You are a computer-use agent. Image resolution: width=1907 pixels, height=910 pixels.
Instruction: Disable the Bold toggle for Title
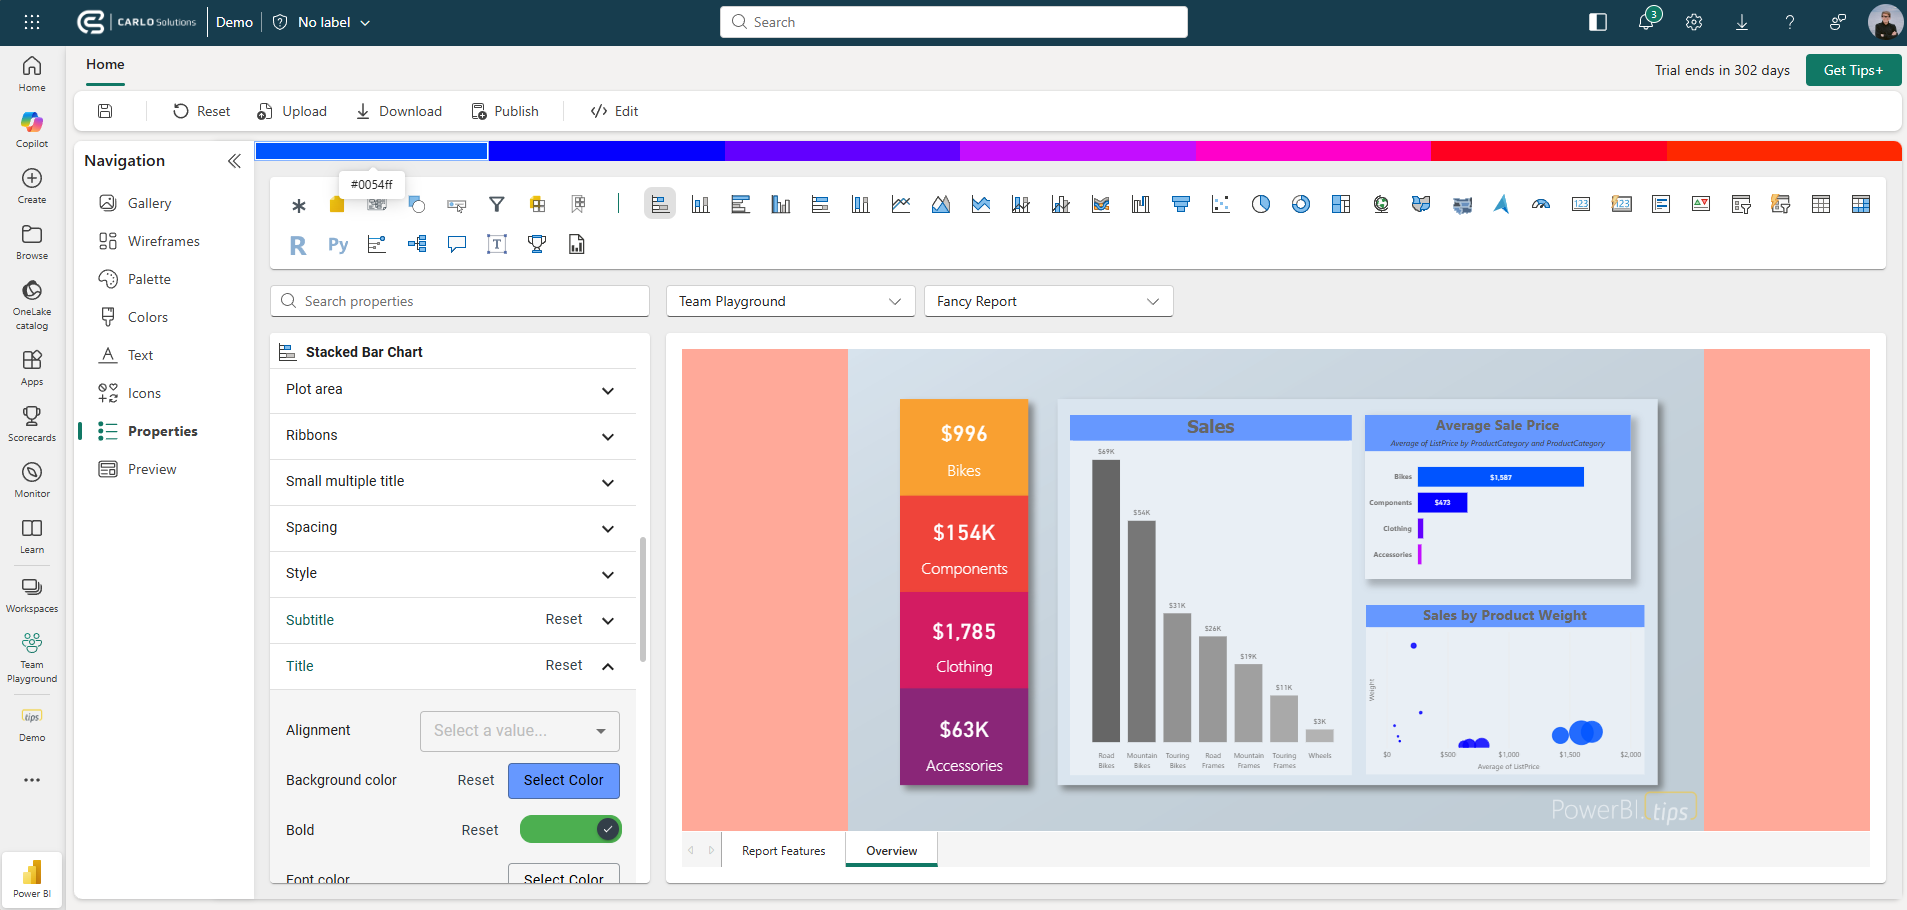click(570, 829)
